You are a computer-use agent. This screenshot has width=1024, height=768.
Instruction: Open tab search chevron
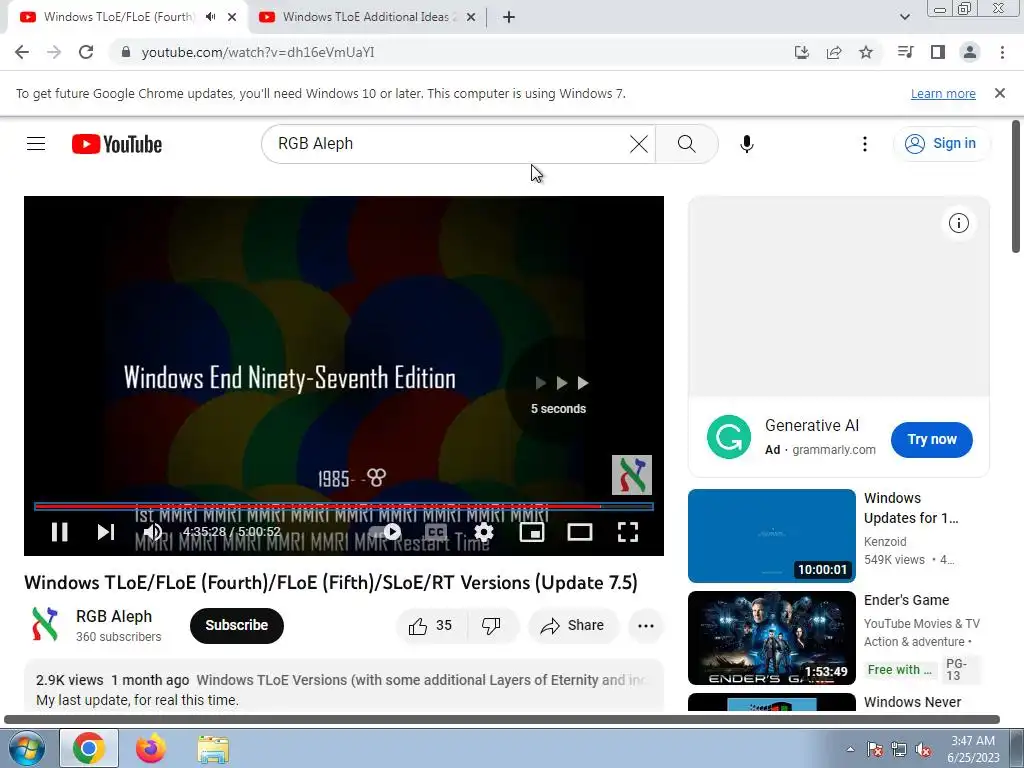pos(904,17)
